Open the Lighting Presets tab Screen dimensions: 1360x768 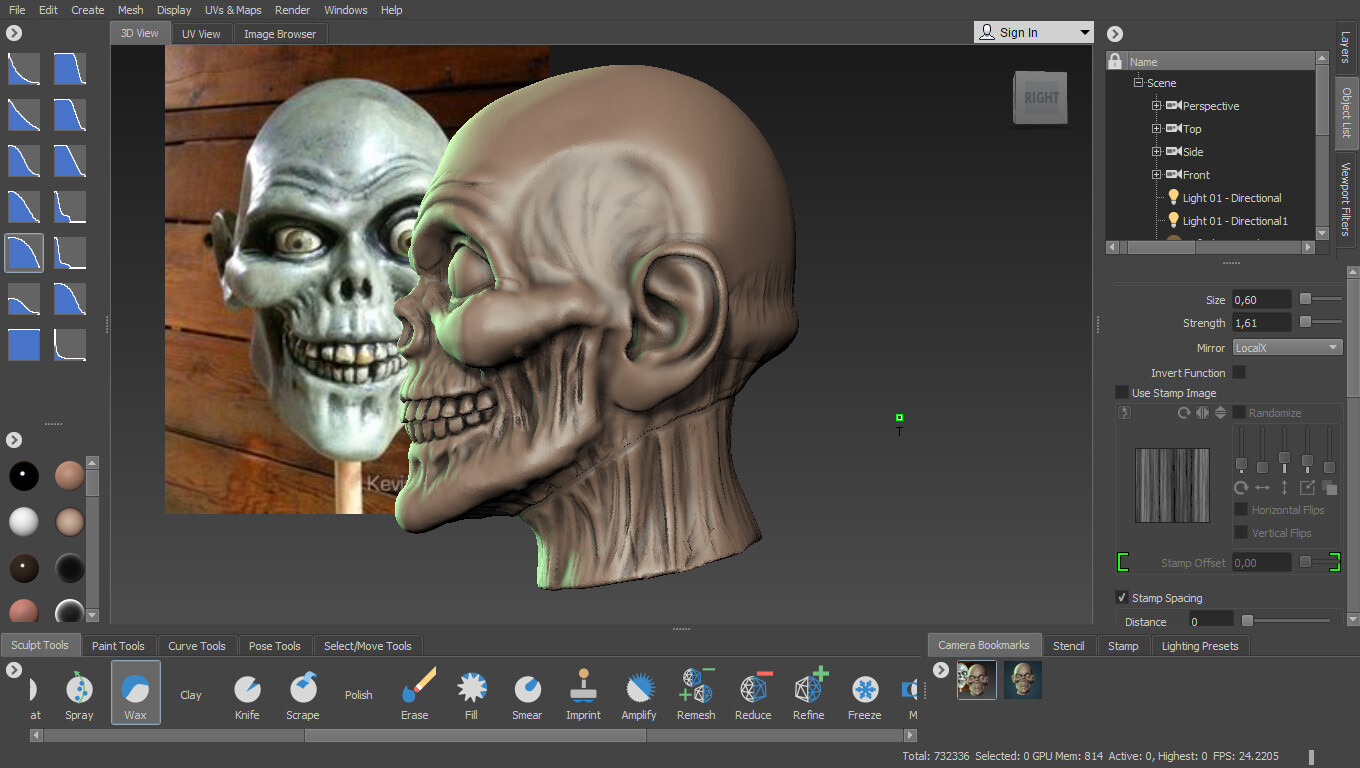click(1200, 646)
